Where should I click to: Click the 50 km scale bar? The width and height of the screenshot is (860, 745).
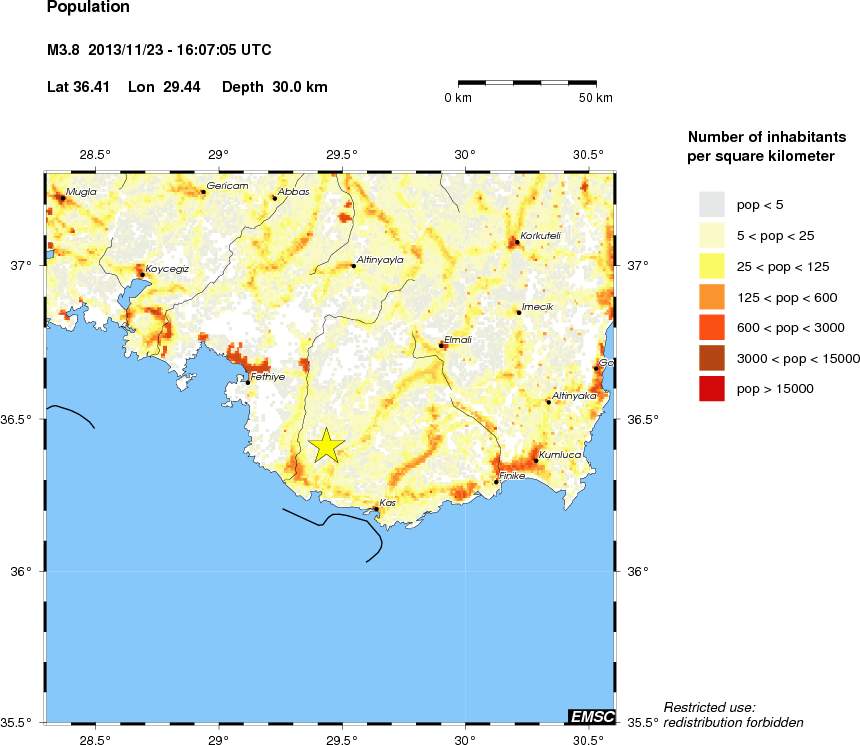click(527, 82)
